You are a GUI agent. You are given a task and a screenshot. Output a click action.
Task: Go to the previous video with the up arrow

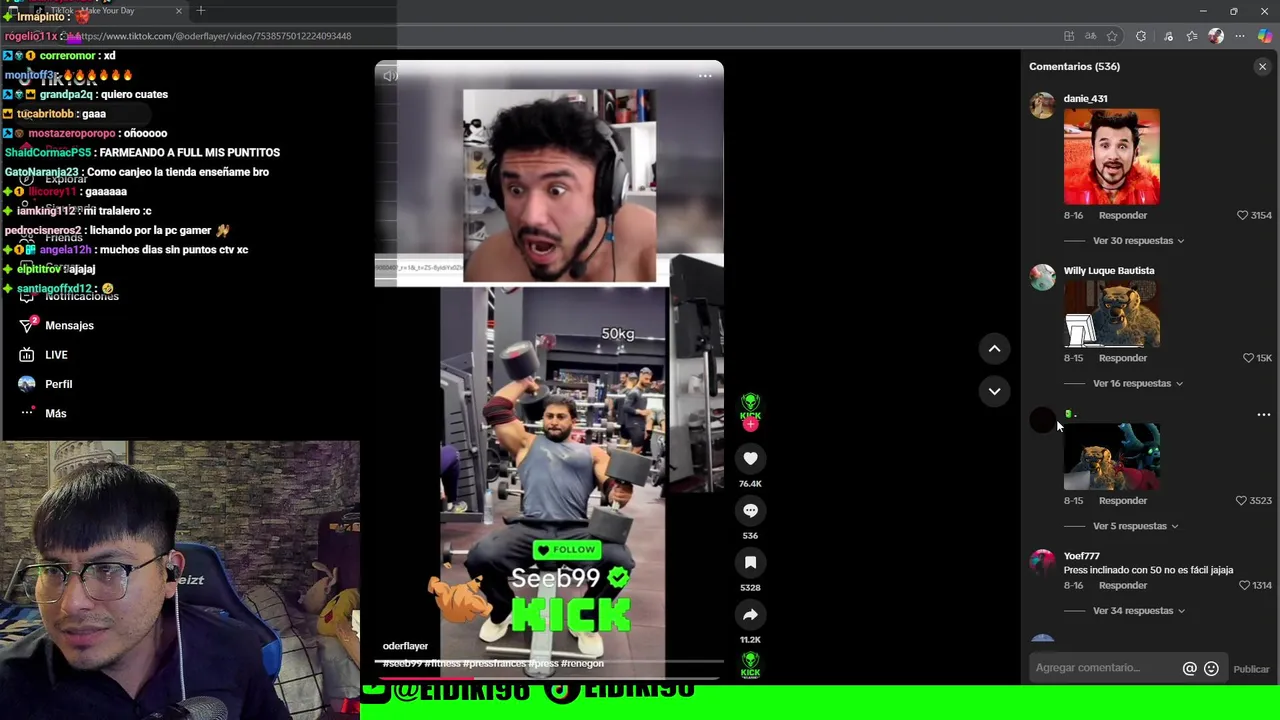(994, 348)
